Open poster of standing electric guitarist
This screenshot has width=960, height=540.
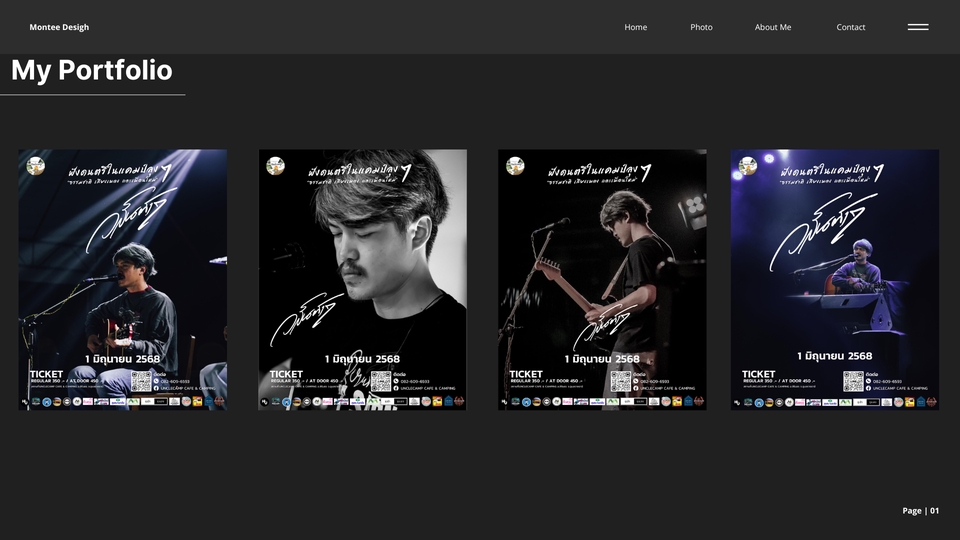click(x=602, y=280)
